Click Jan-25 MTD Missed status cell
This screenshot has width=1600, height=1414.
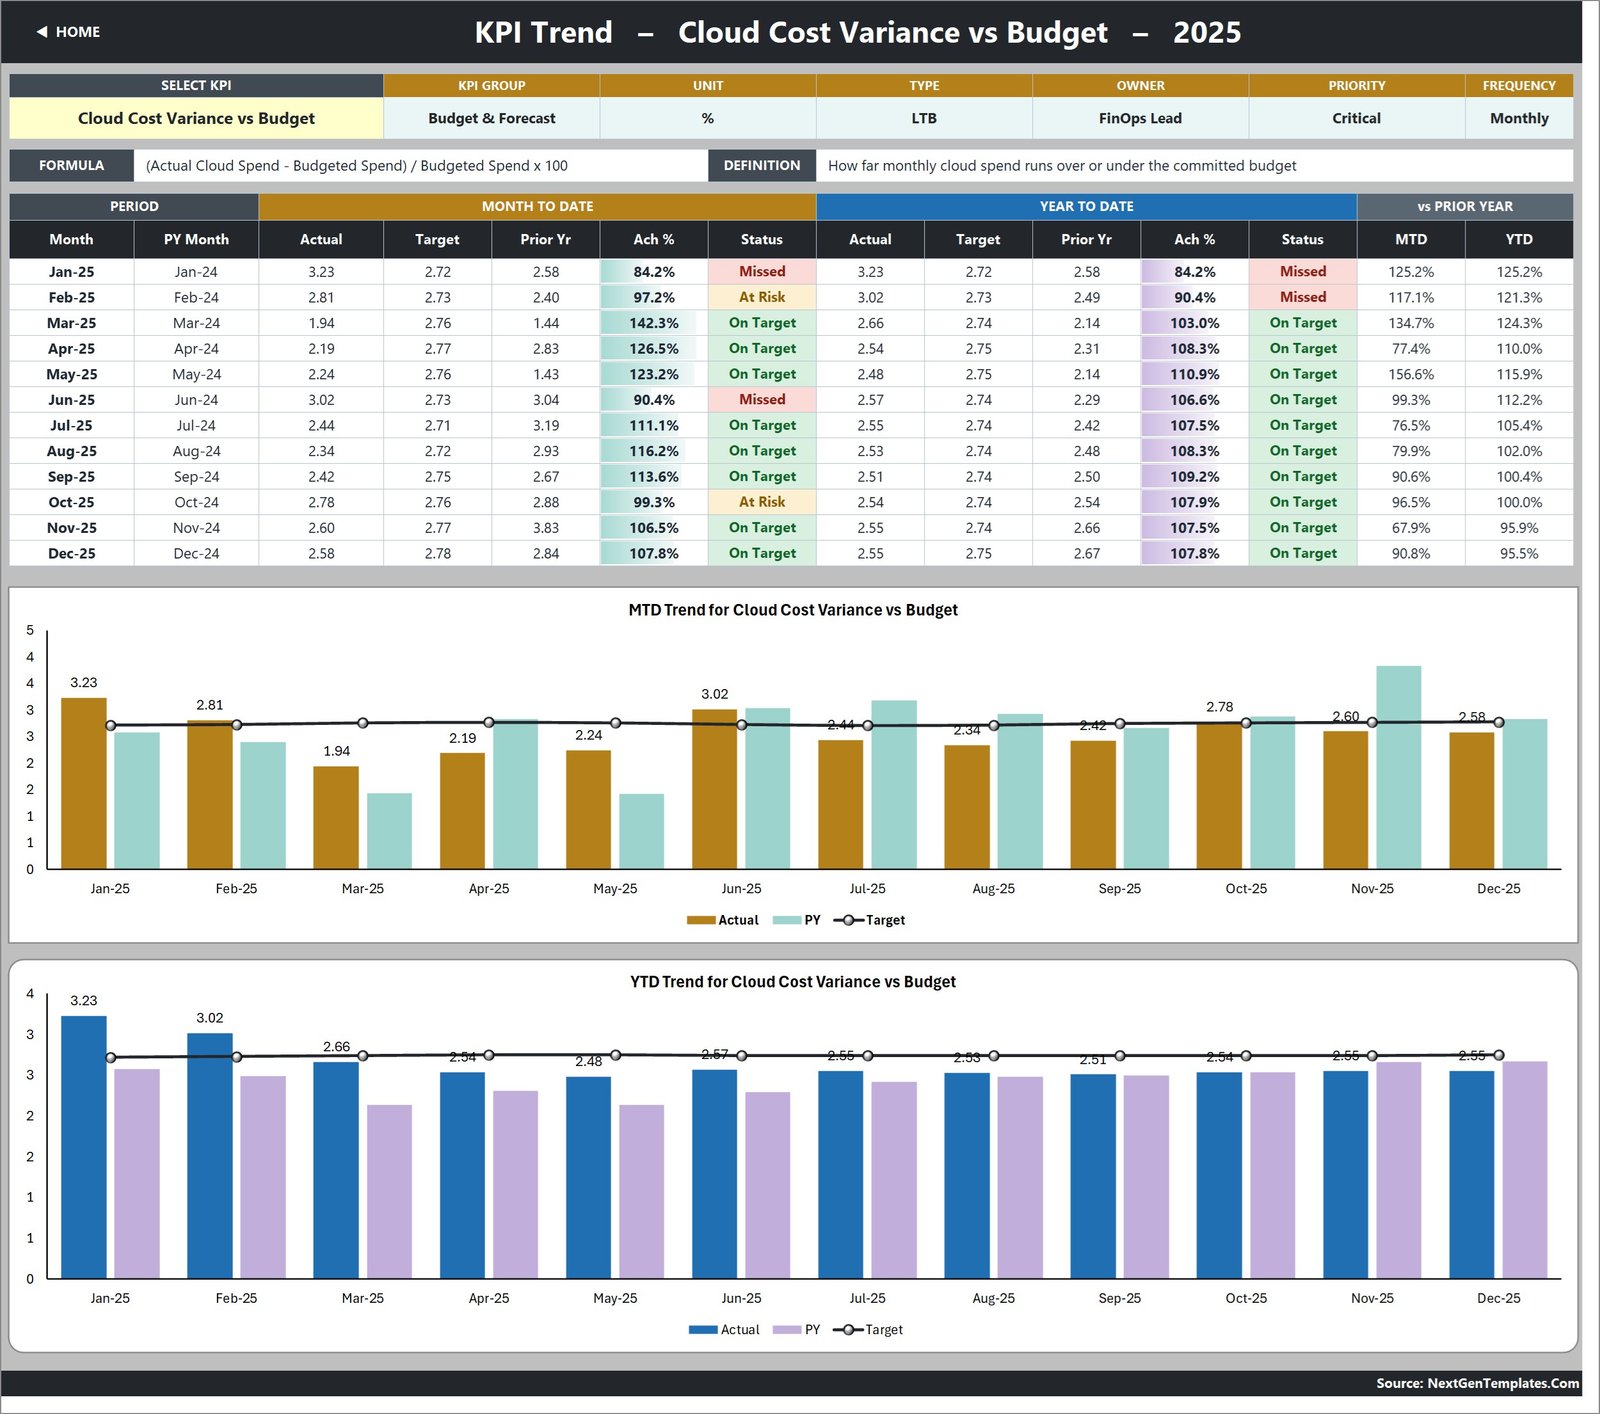pos(762,272)
